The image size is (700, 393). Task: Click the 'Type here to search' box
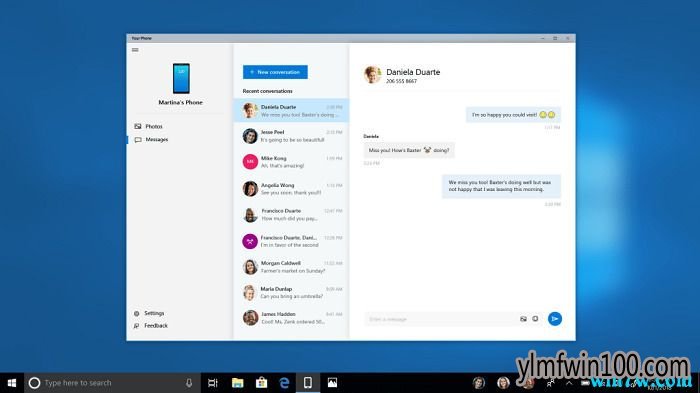(x=112, y=383)
